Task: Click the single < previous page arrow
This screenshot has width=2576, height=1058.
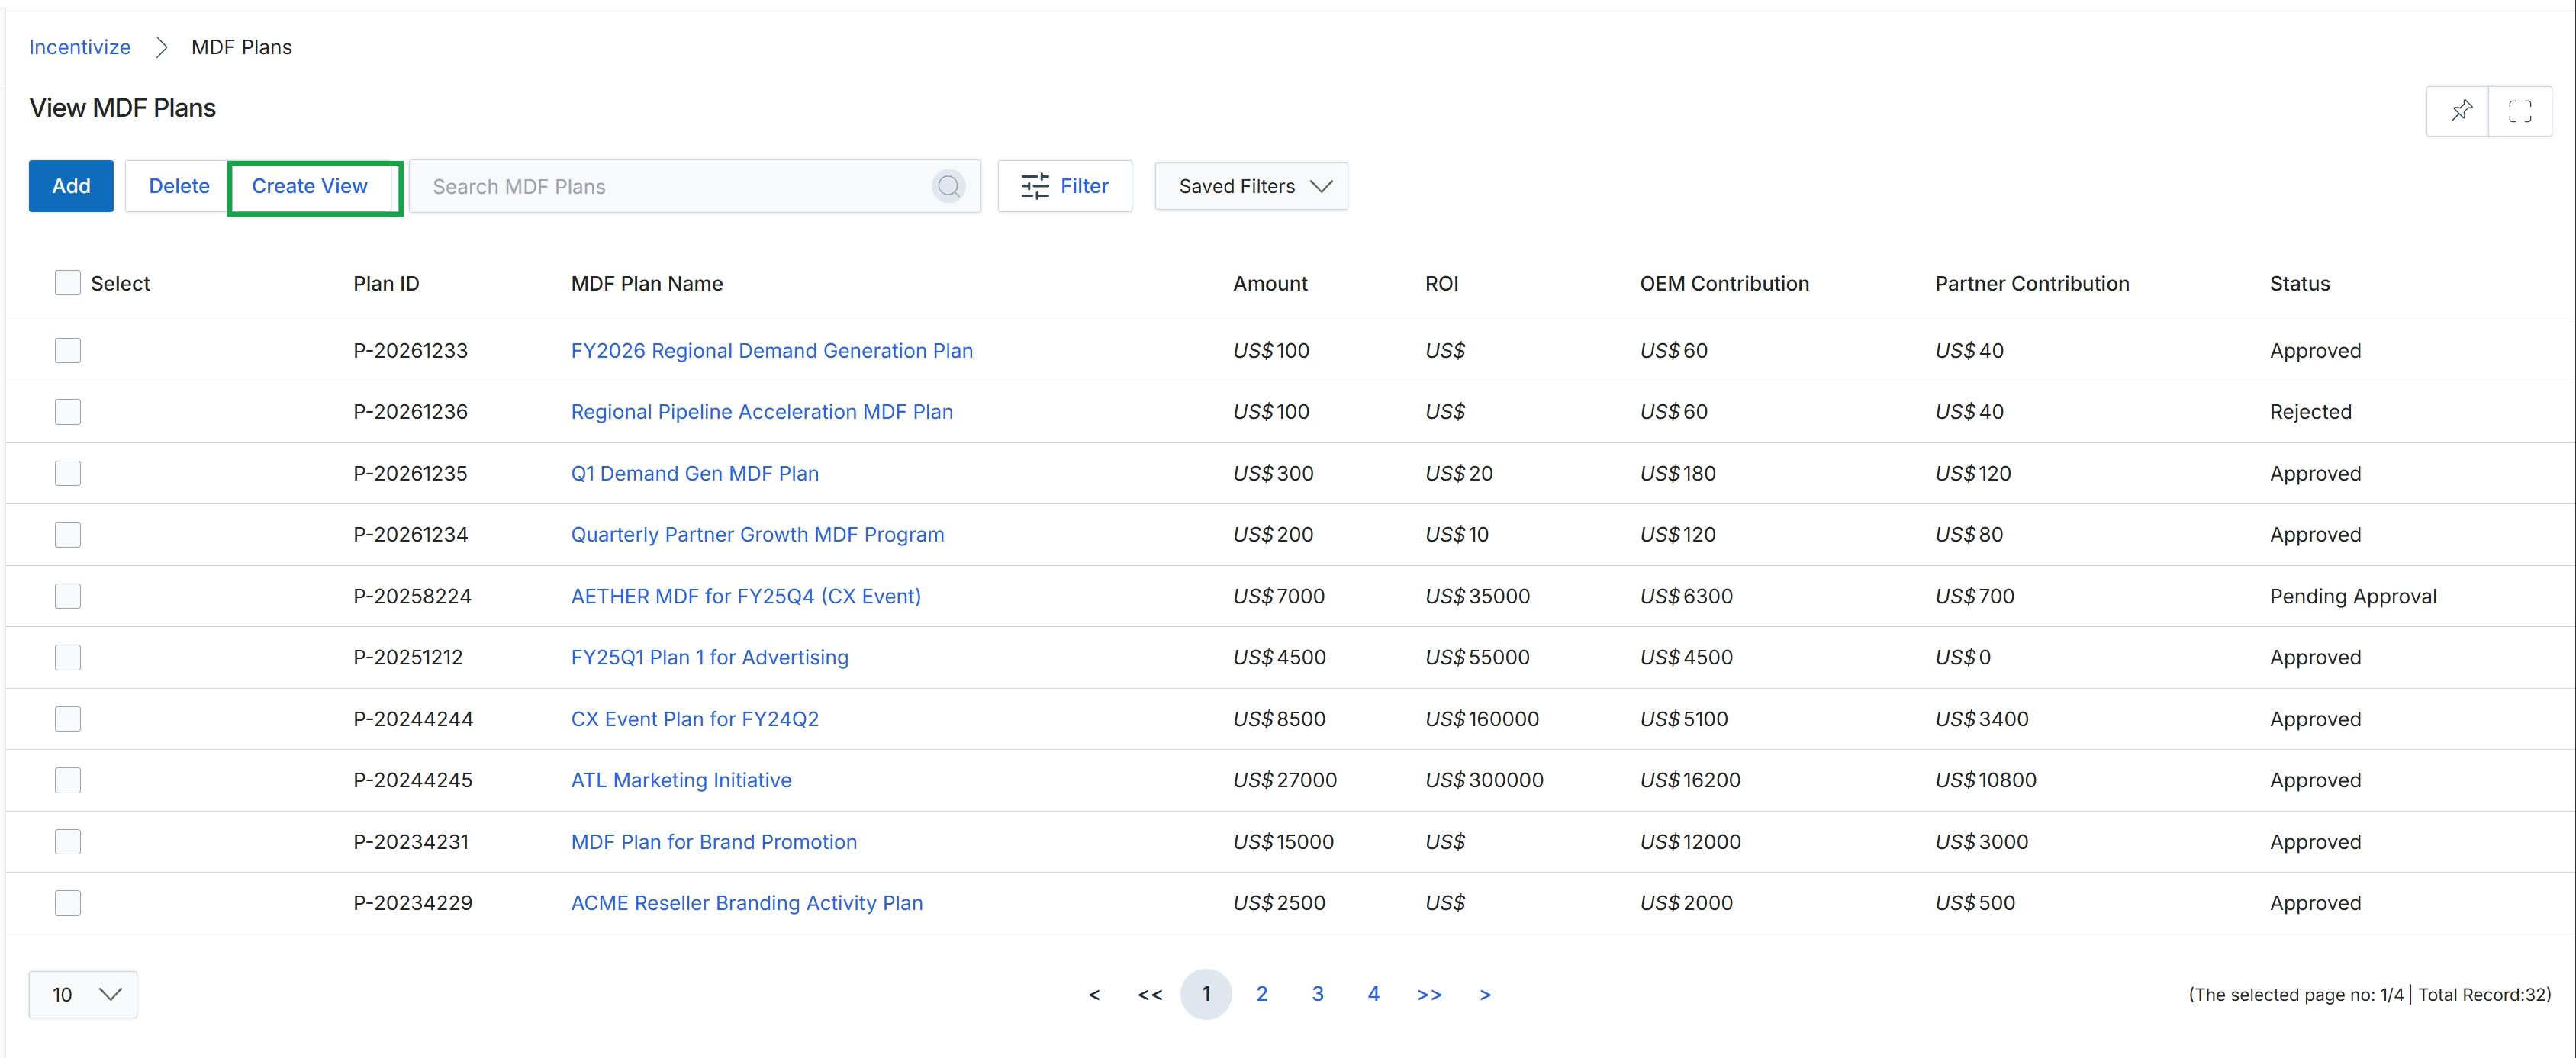Action: [x=1094, y=995]
